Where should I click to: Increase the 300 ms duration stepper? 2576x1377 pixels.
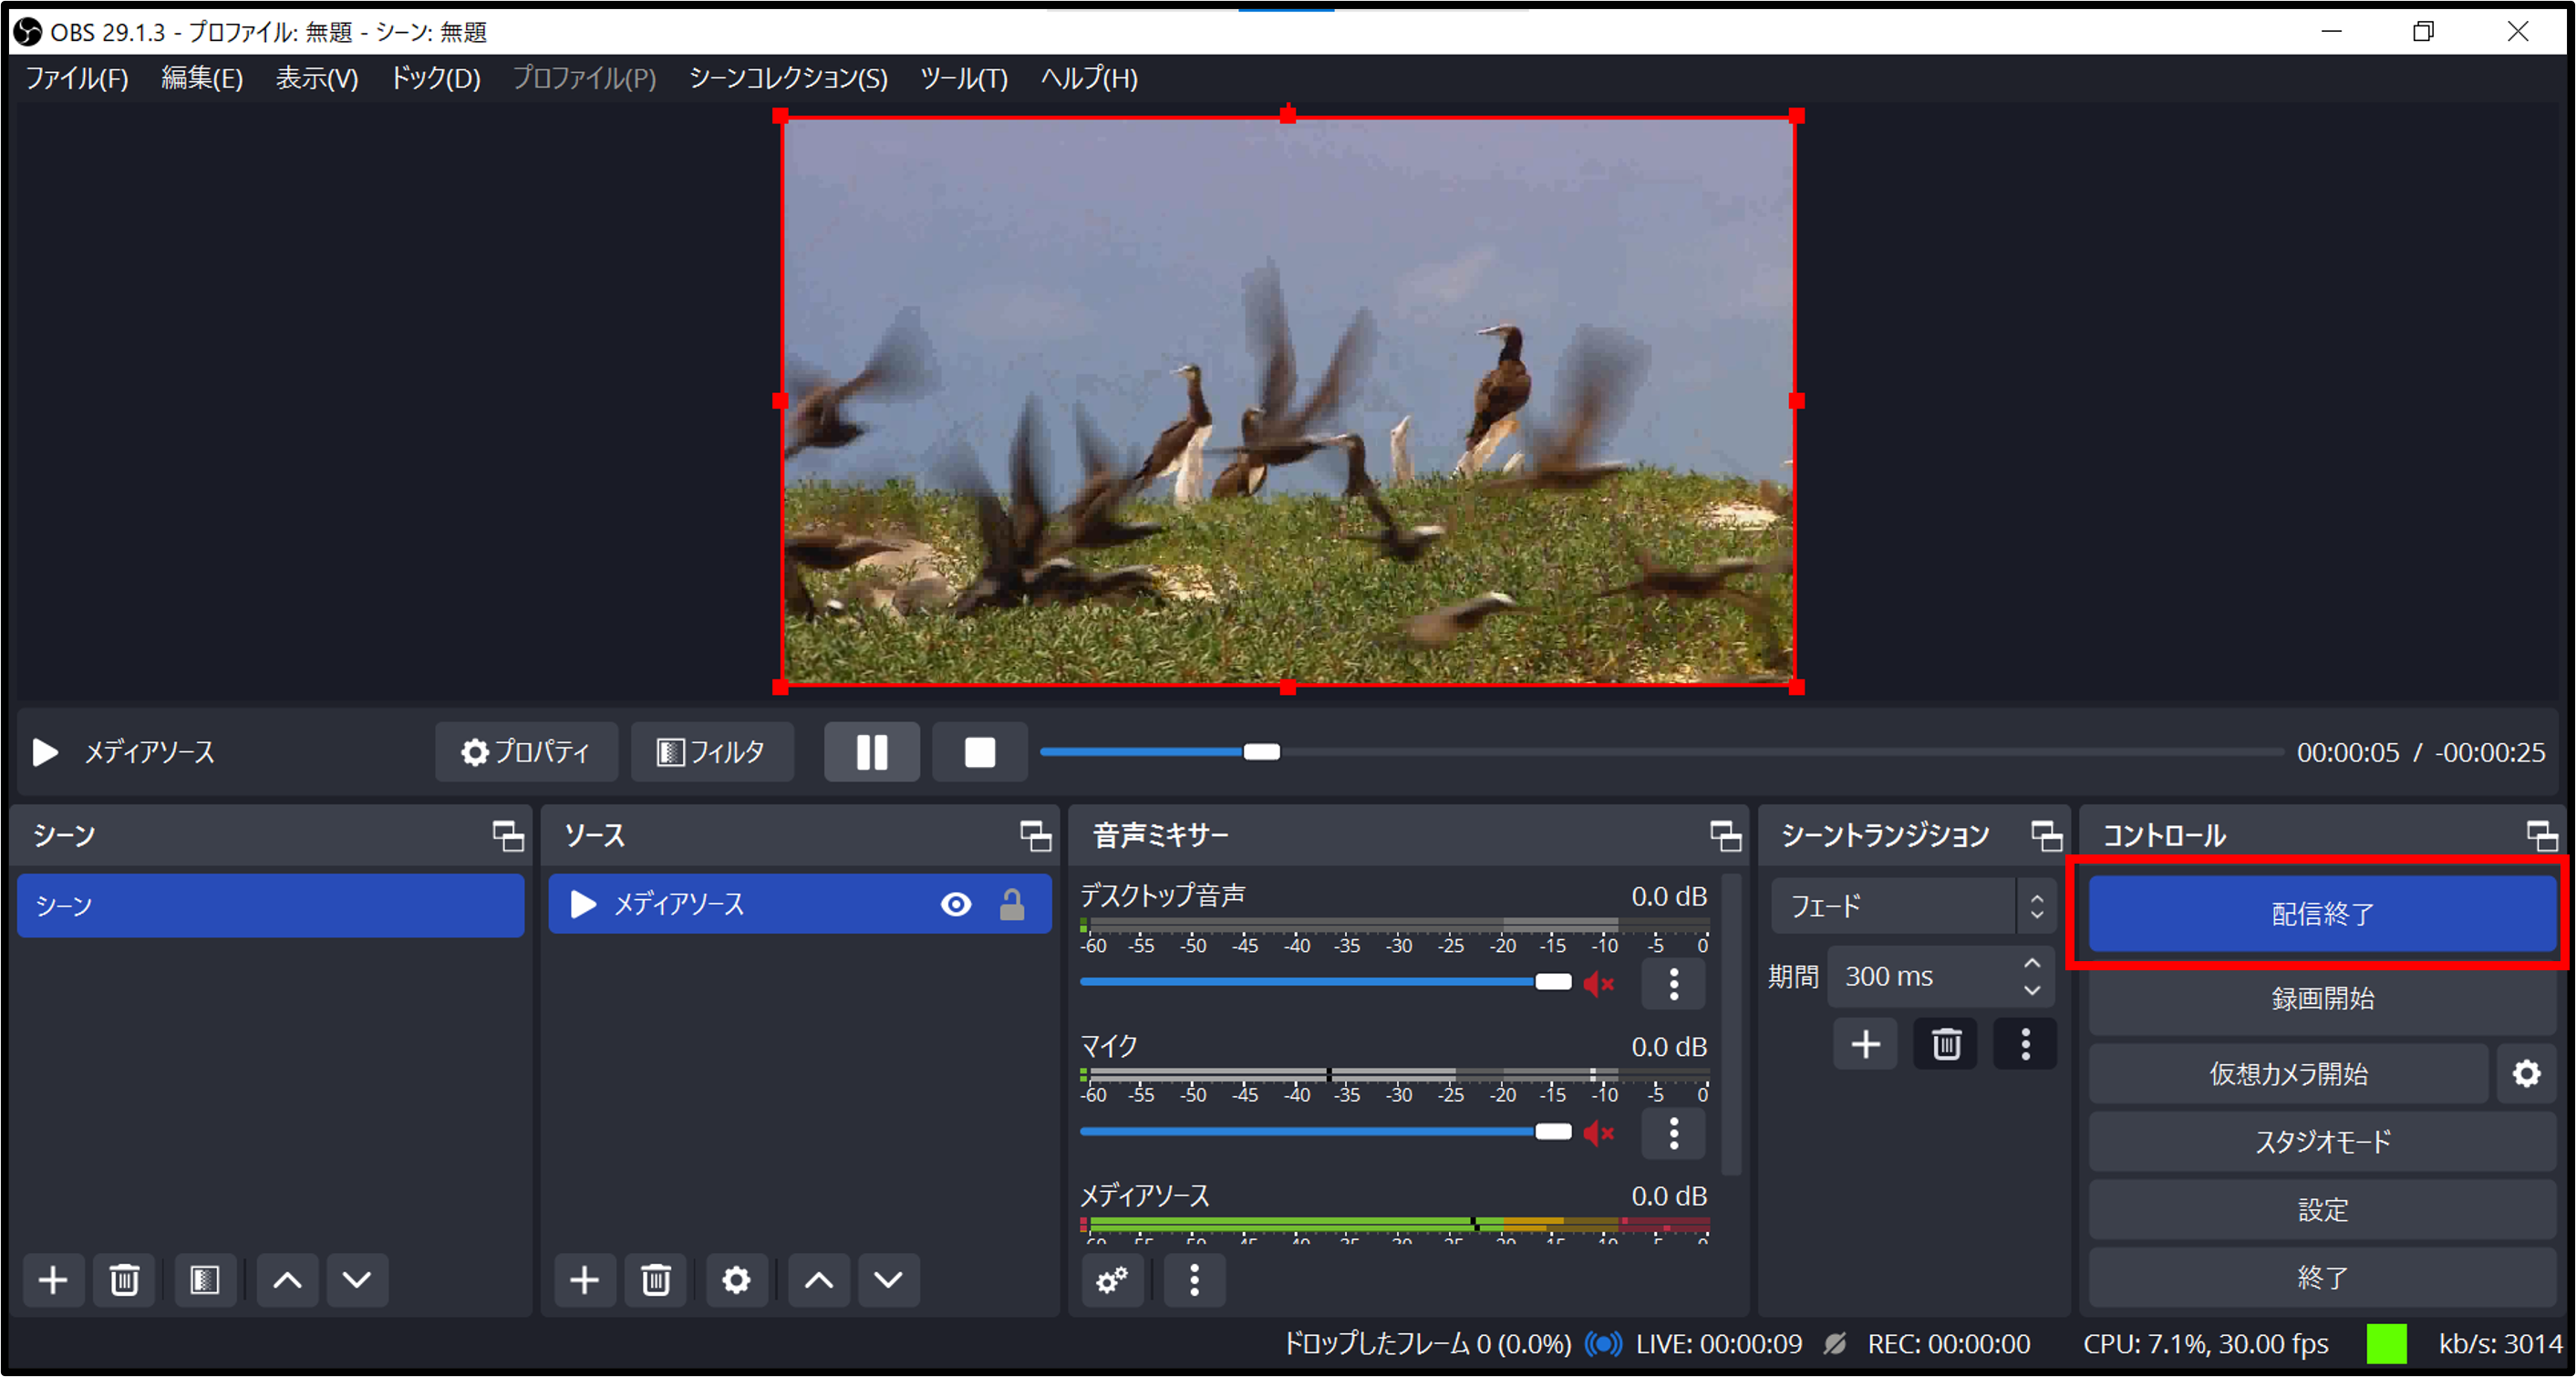pyautogui.click(x=2032, y=963)
